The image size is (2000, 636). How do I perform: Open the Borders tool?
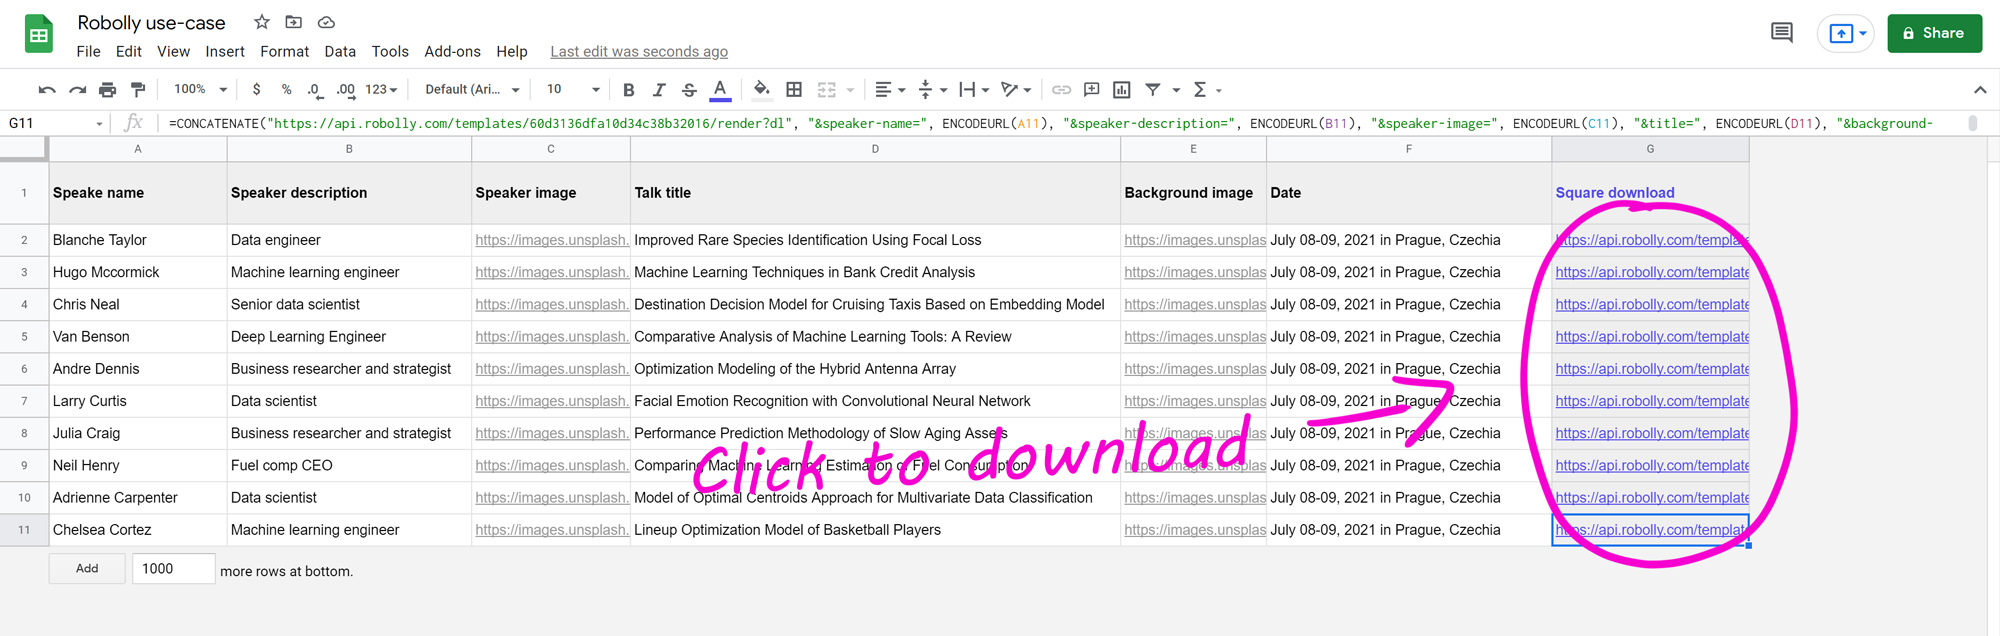794,90
